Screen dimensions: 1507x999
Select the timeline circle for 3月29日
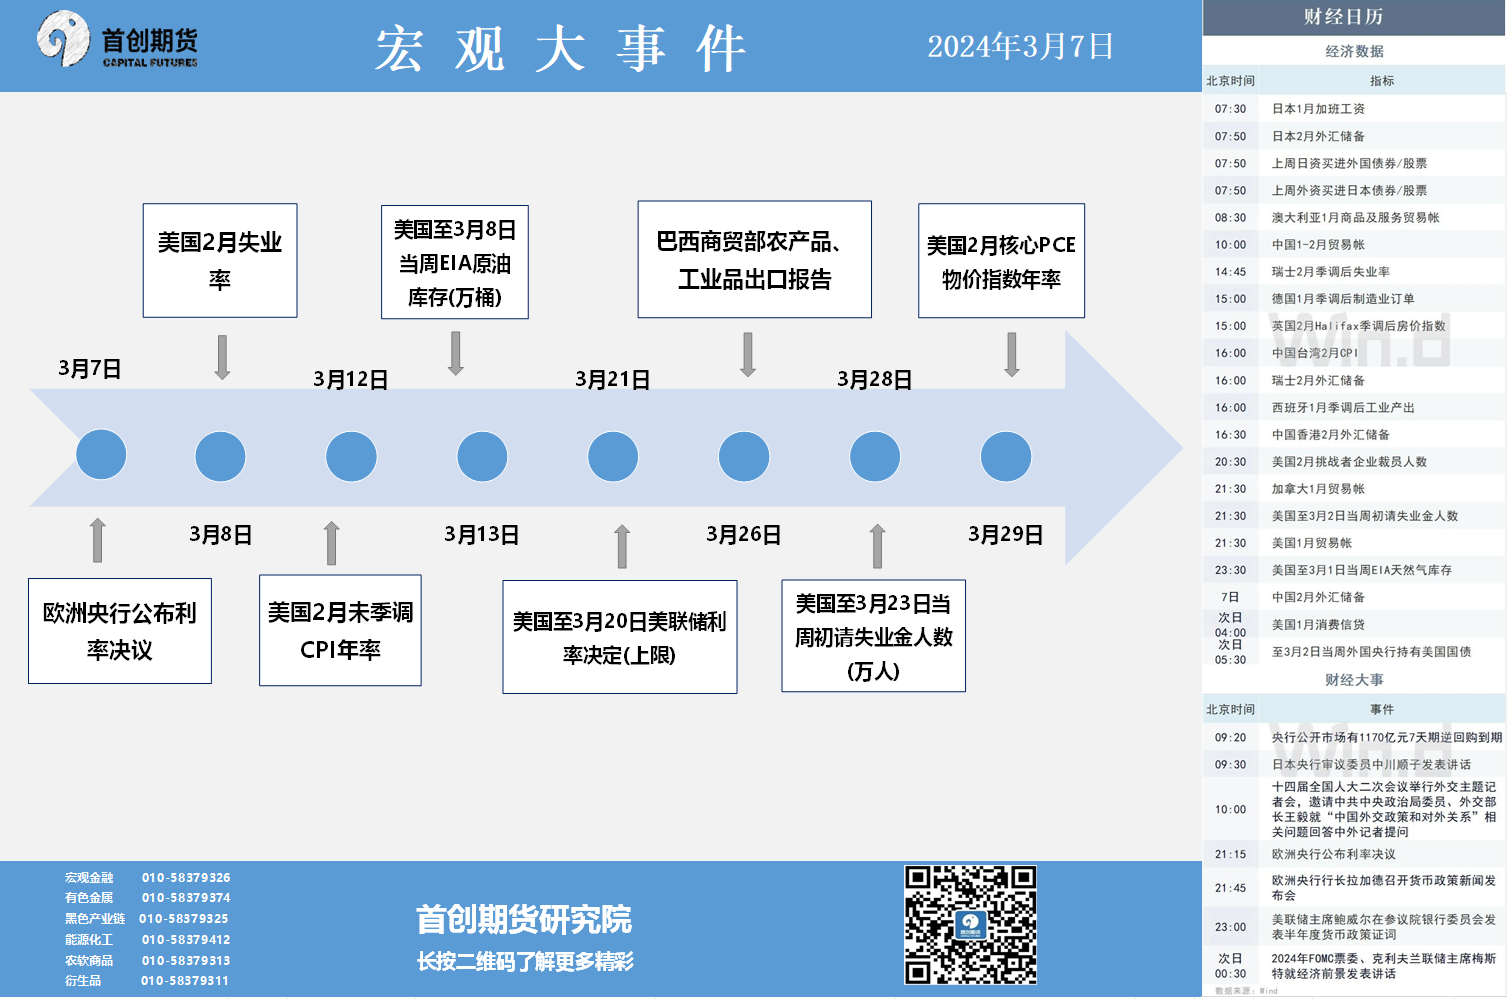[1005, 457]
